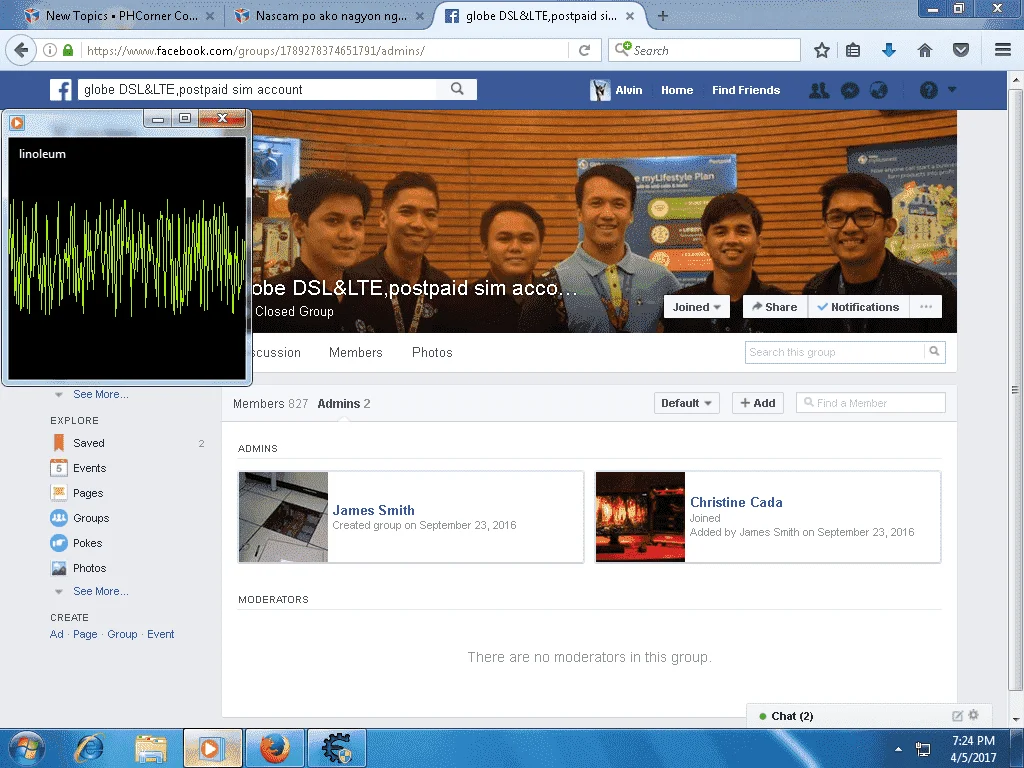The width and height of the screenshot is (1024, 768).
Task: Open Windows Explorer folder on taskbar
Action: point(151,748)
